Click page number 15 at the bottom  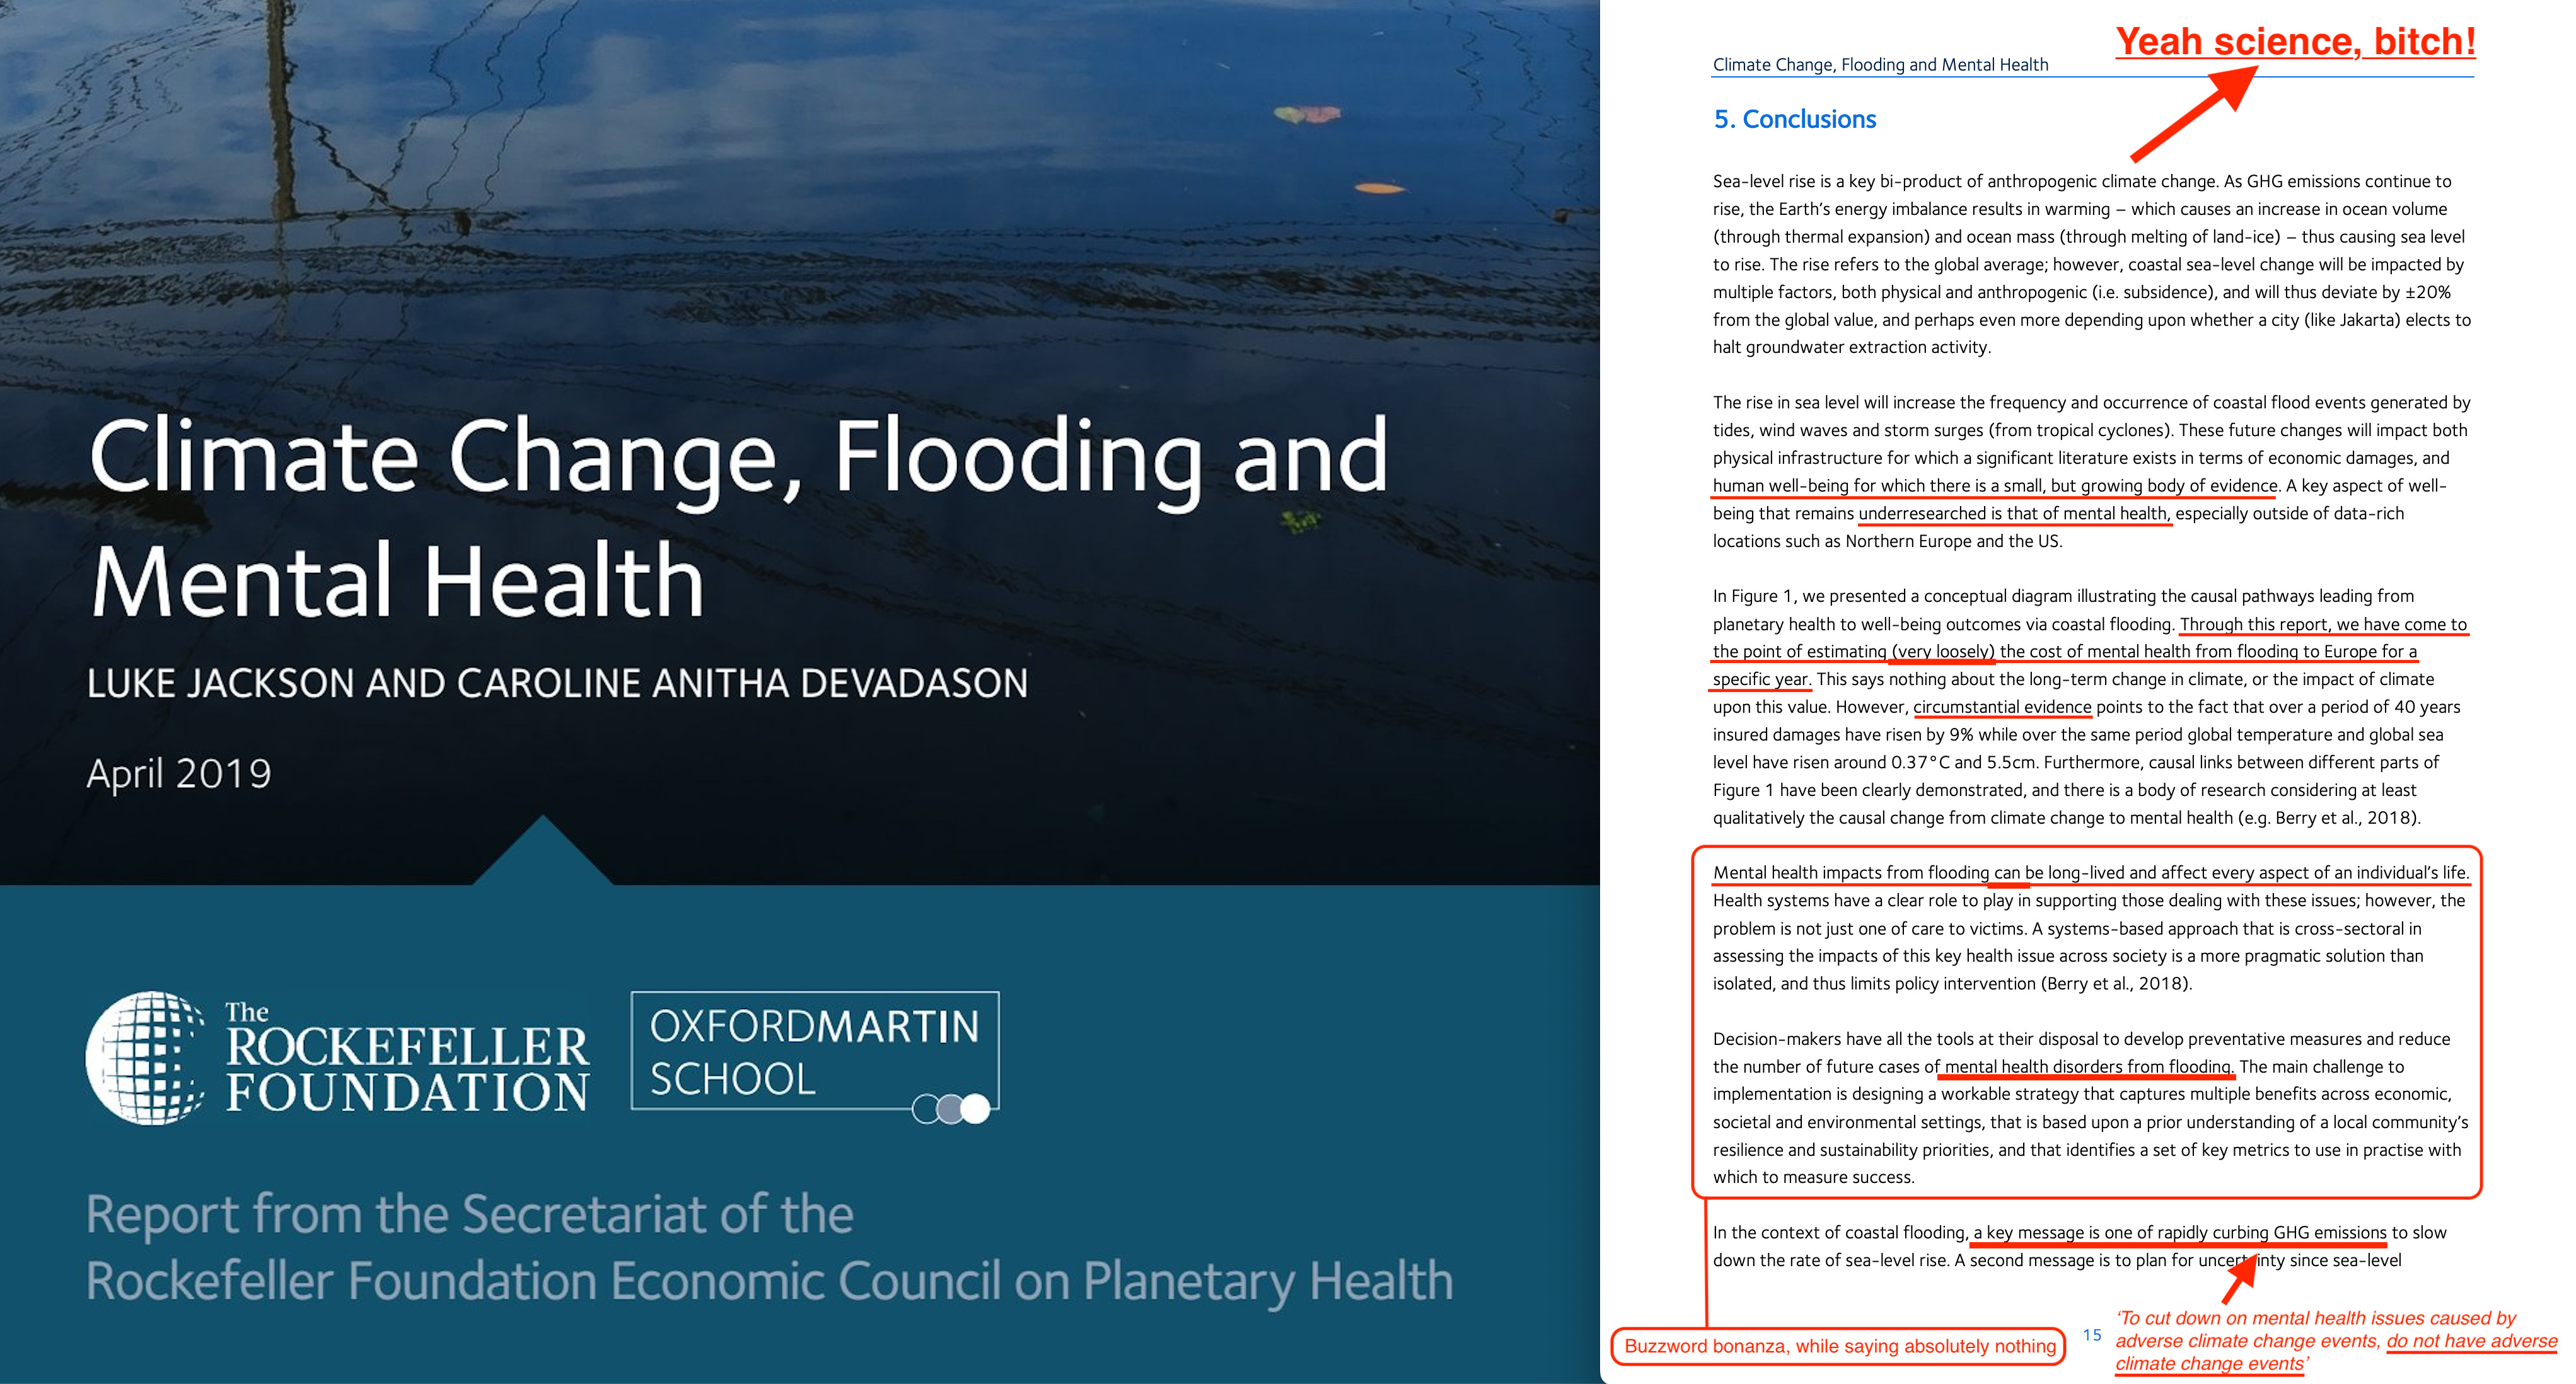coord(2091,1335)
